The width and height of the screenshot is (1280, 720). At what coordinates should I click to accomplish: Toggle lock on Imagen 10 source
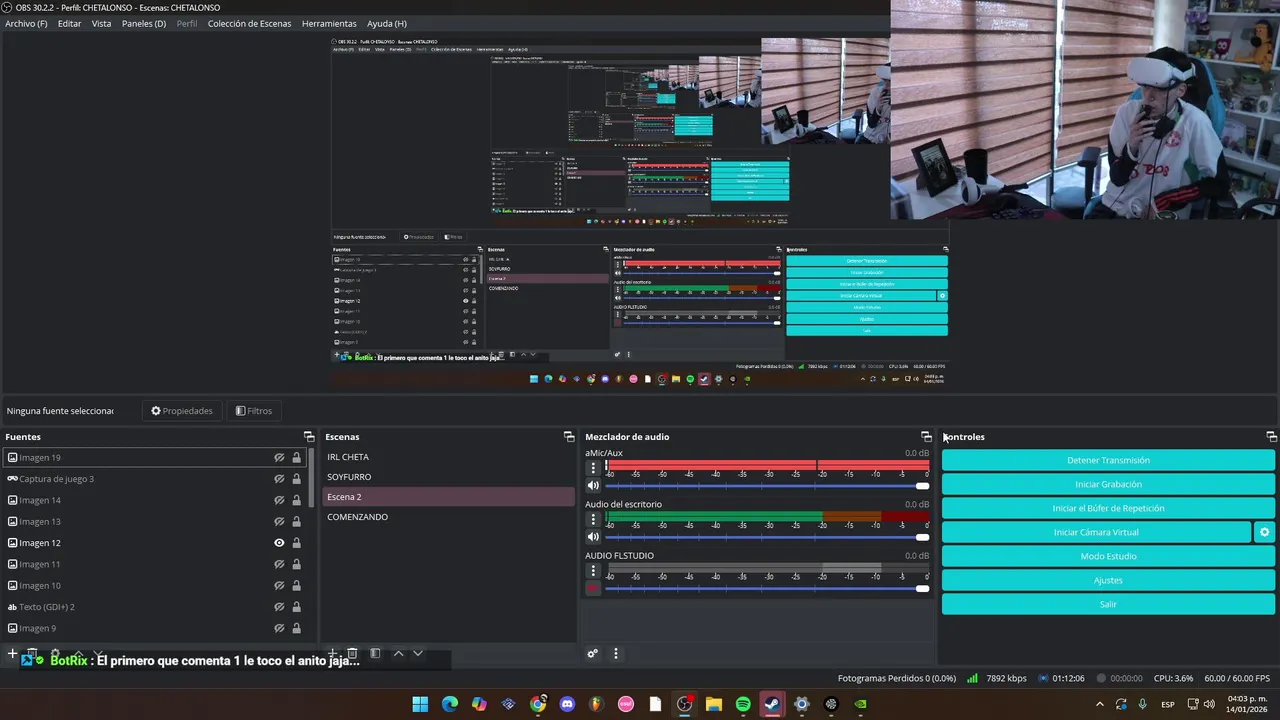296,586
